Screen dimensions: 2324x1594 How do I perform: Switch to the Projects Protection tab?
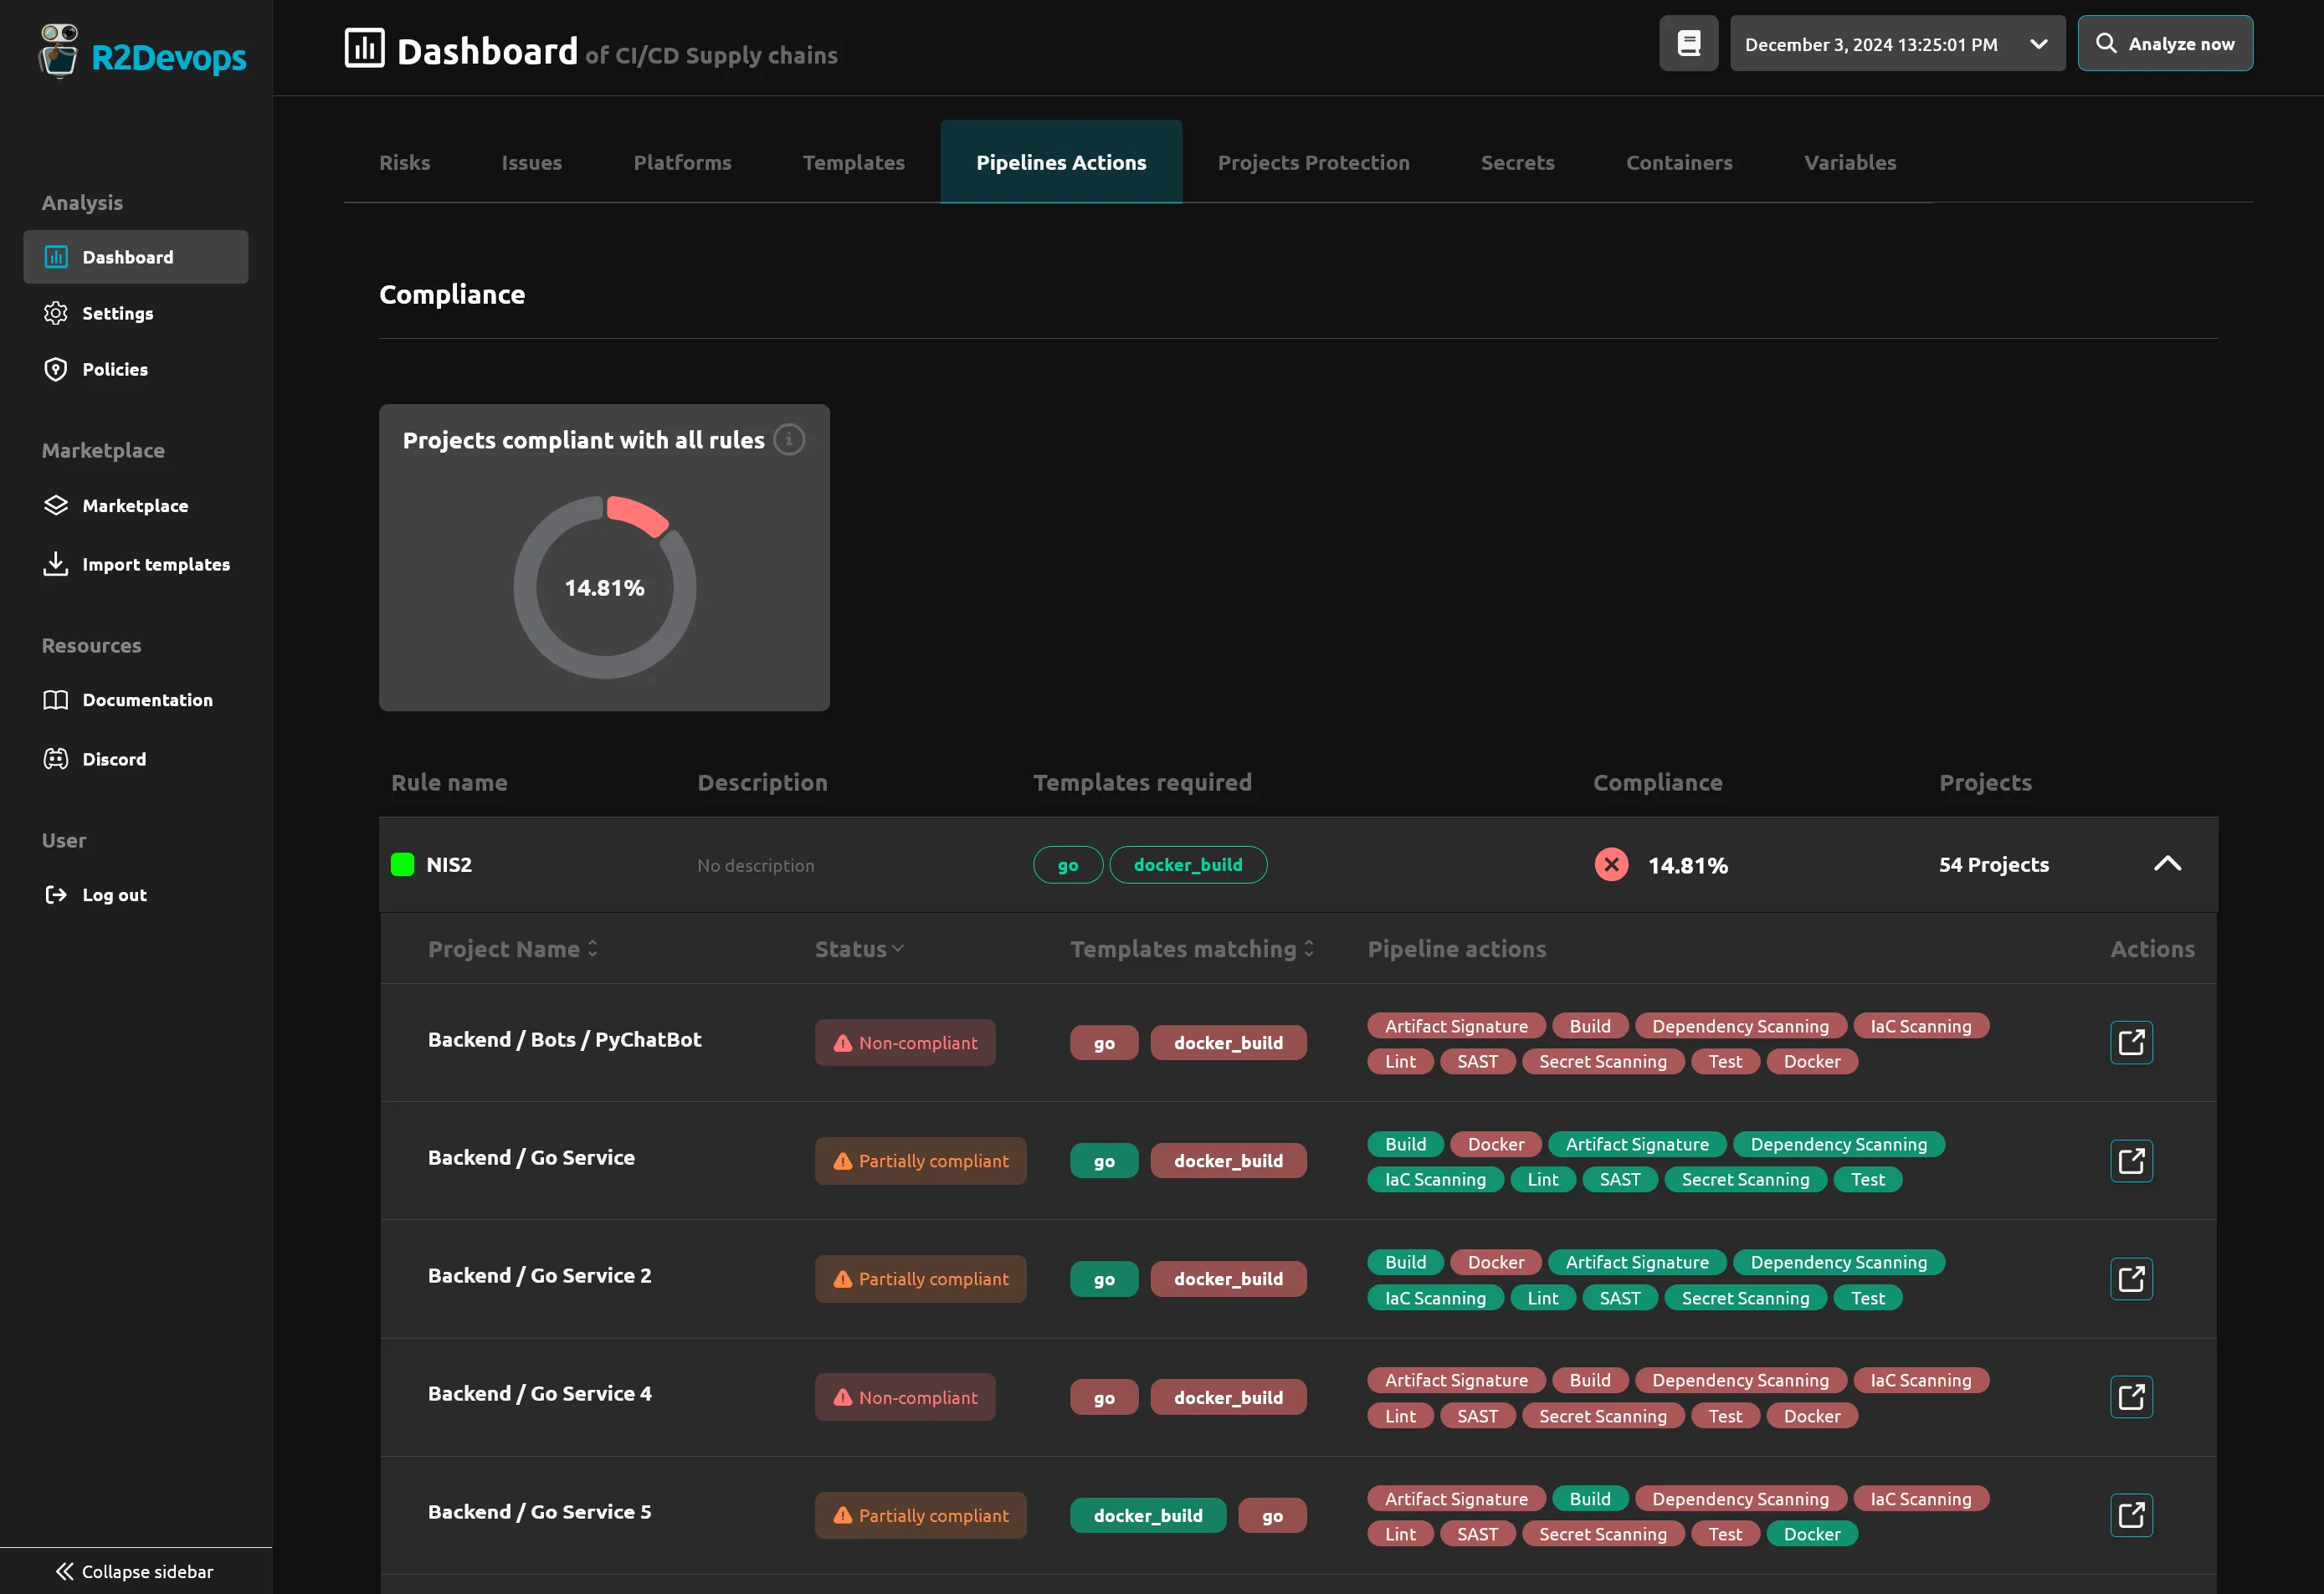point(1313,162)
